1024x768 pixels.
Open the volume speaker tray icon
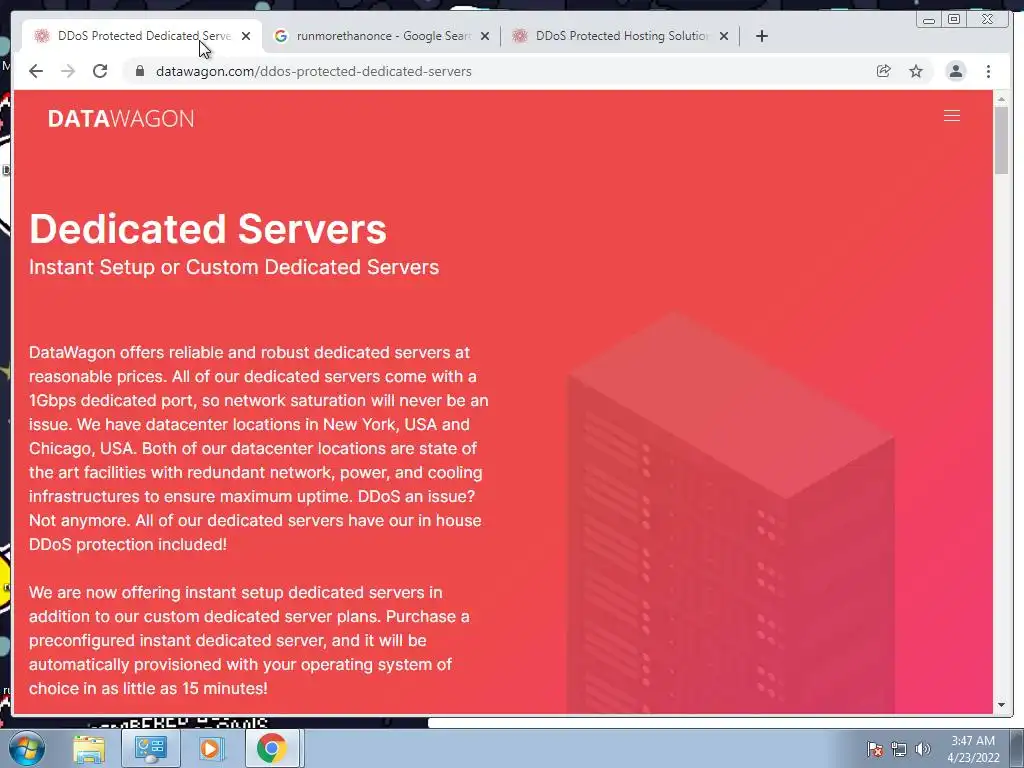click(923, 749)
